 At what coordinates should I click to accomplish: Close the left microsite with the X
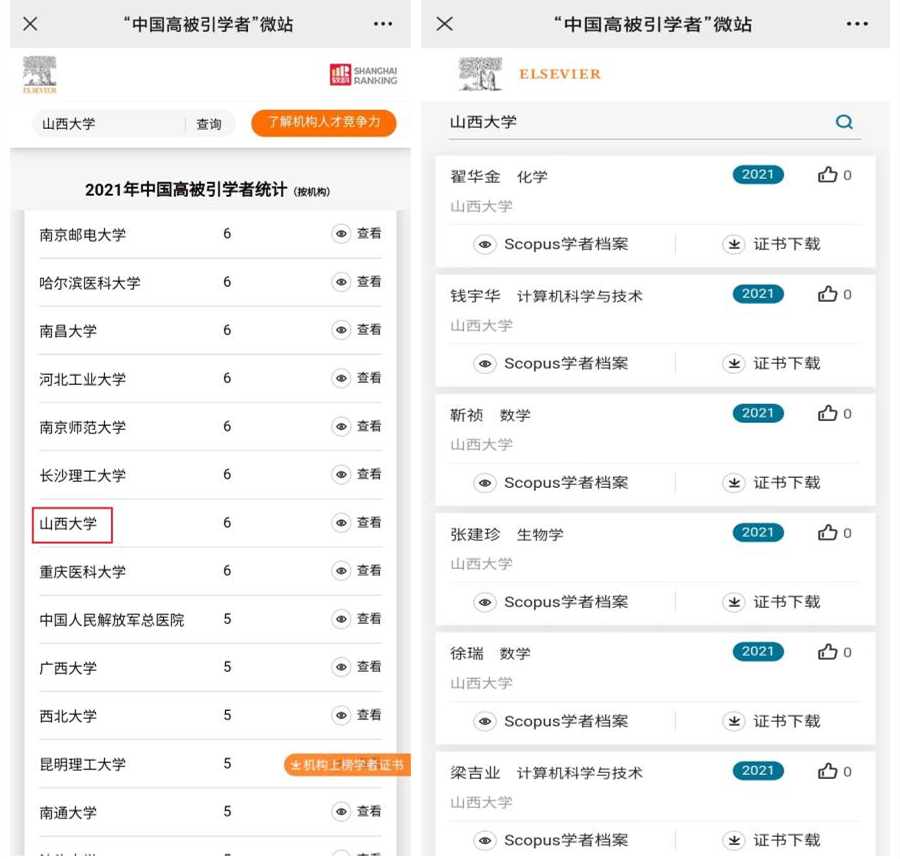point(30,24)
